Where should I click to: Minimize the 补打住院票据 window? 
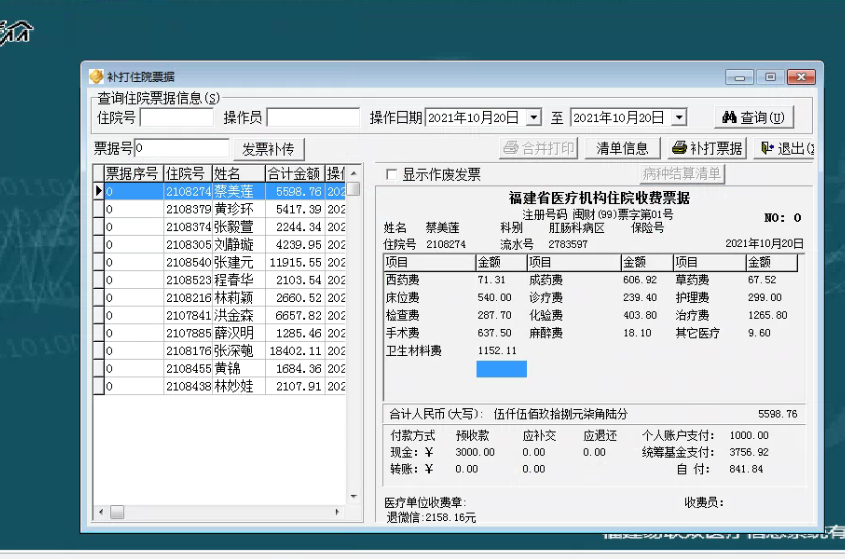pos(739,77)
